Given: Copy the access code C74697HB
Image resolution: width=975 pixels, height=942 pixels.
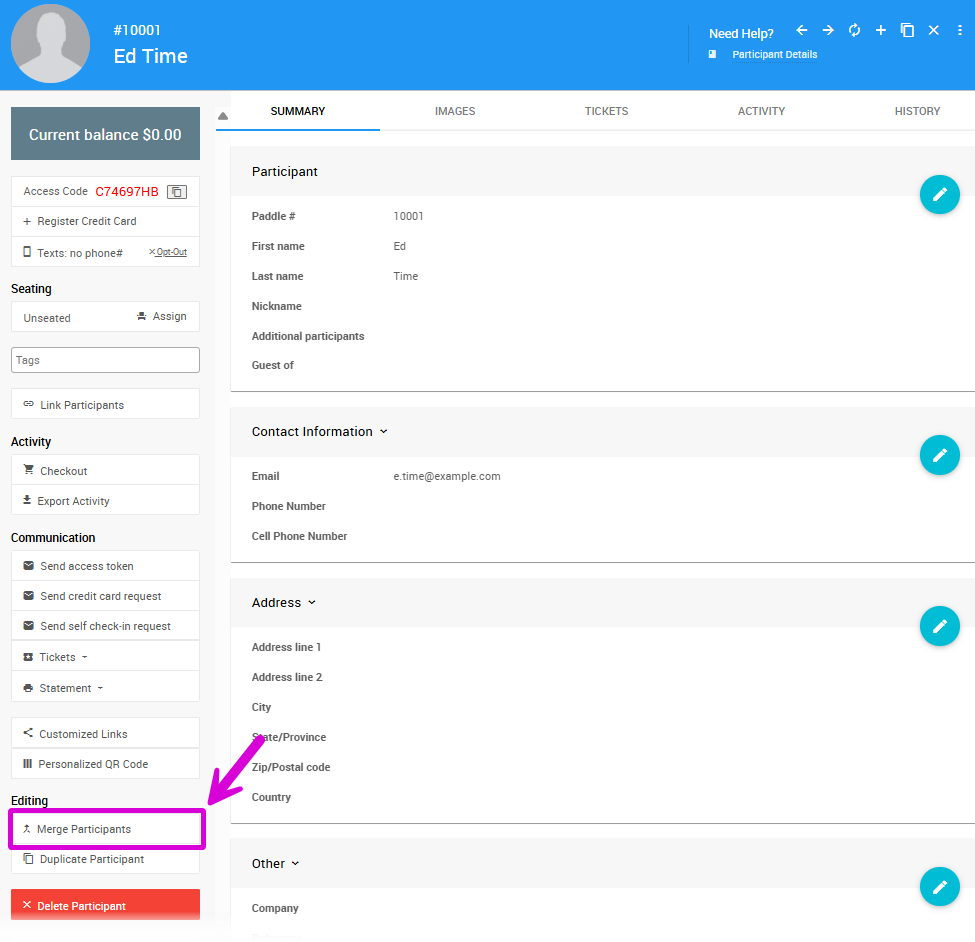Looking at the screenshot, I should pyautogui.click(x=176, y=192).
